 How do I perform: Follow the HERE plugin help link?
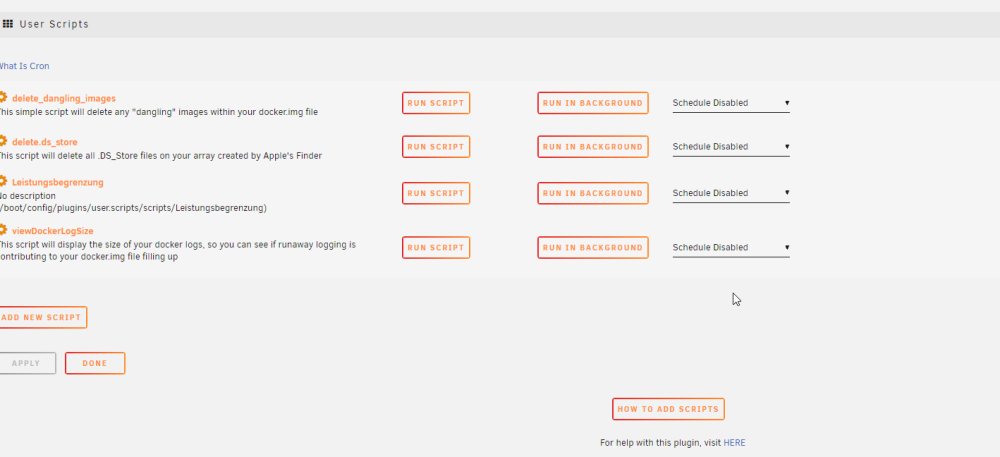[x=734, y=443]
